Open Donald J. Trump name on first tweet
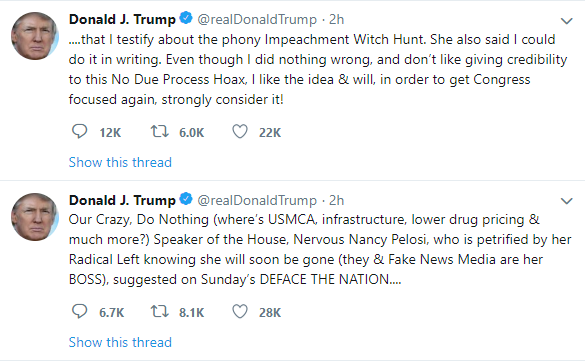The image size is (585, 362). click(x=122, y=19)
